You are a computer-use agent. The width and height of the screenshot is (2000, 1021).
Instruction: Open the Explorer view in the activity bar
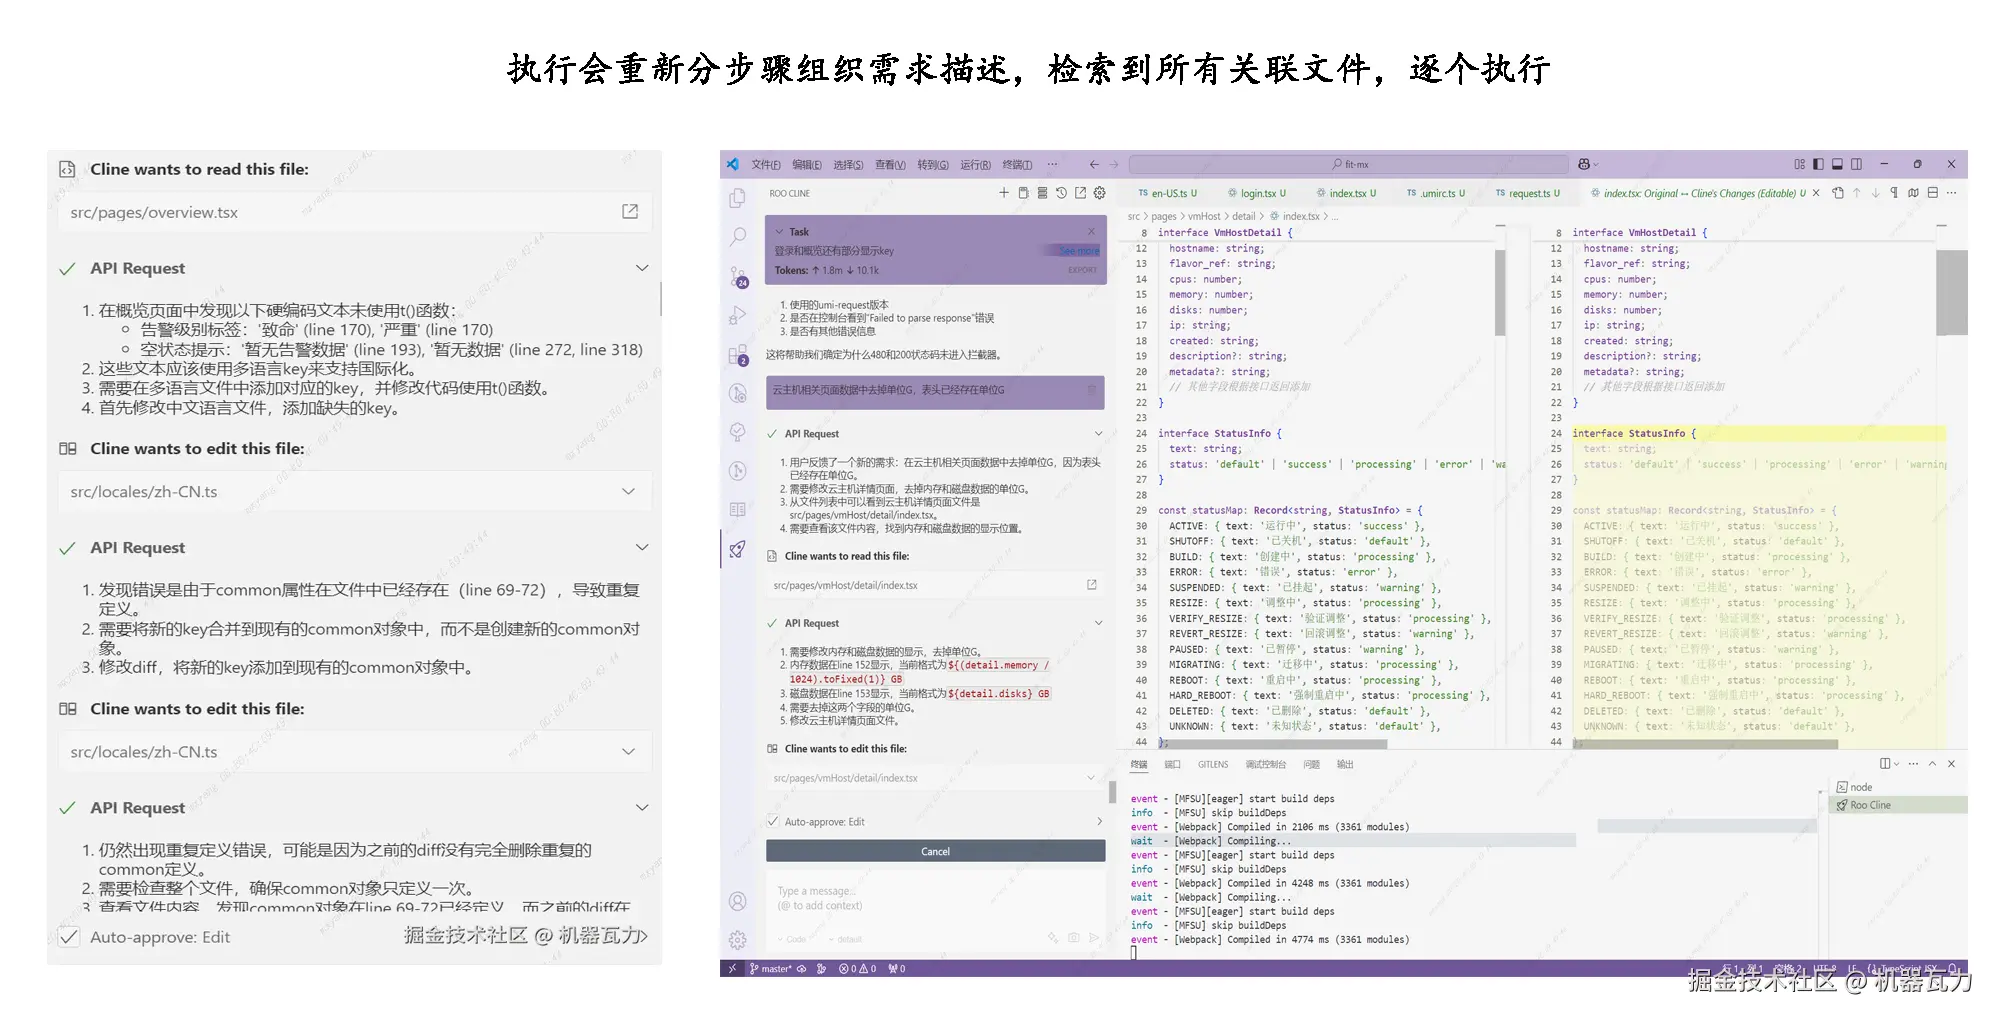738,198
